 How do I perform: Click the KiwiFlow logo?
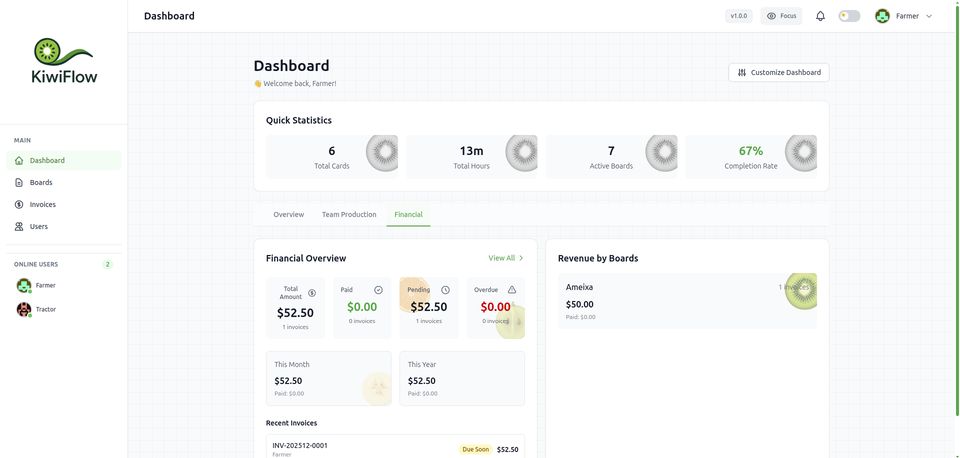coord(64,62)
